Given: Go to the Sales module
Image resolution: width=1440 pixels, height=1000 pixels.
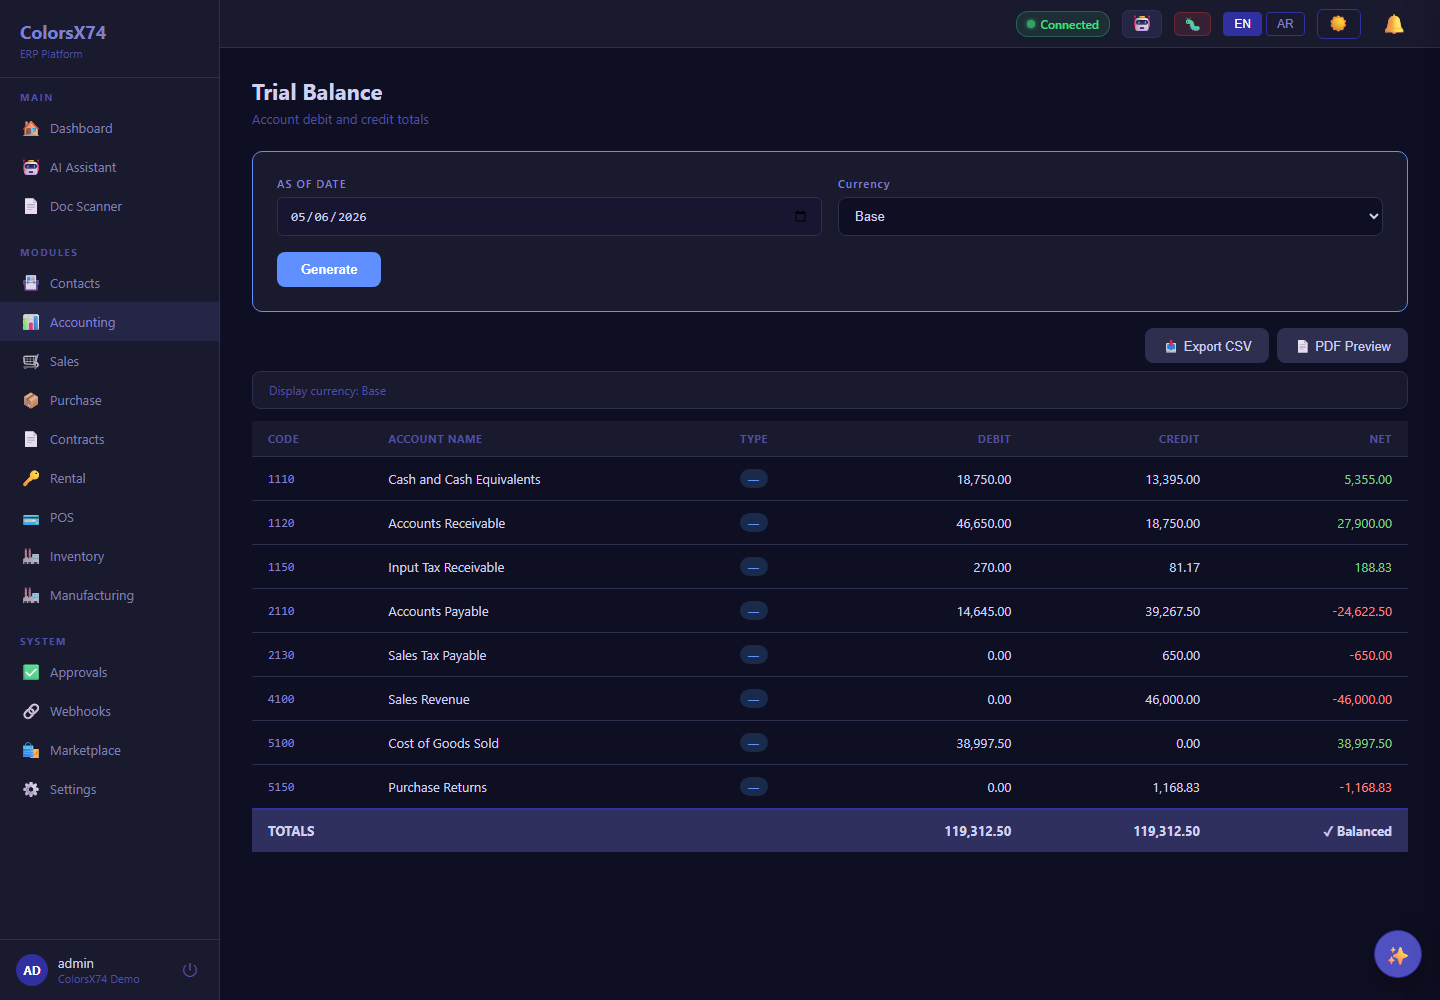Looking at the screenshot, I should tap(110, 361).
